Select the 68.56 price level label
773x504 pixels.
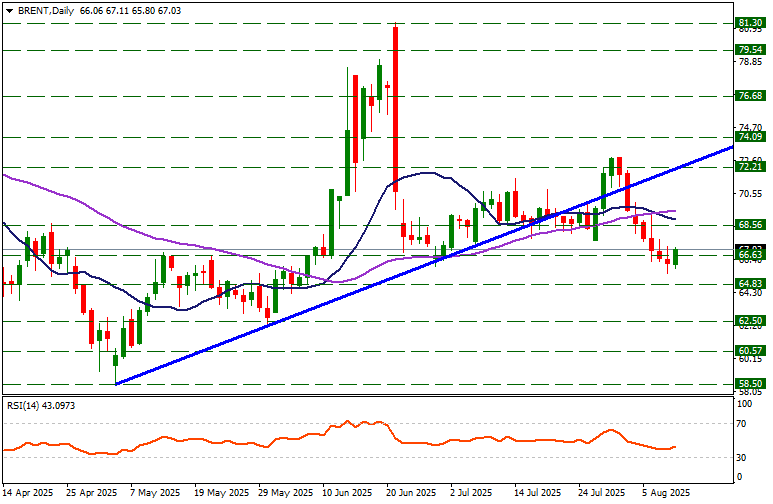(x=750, y=225)
